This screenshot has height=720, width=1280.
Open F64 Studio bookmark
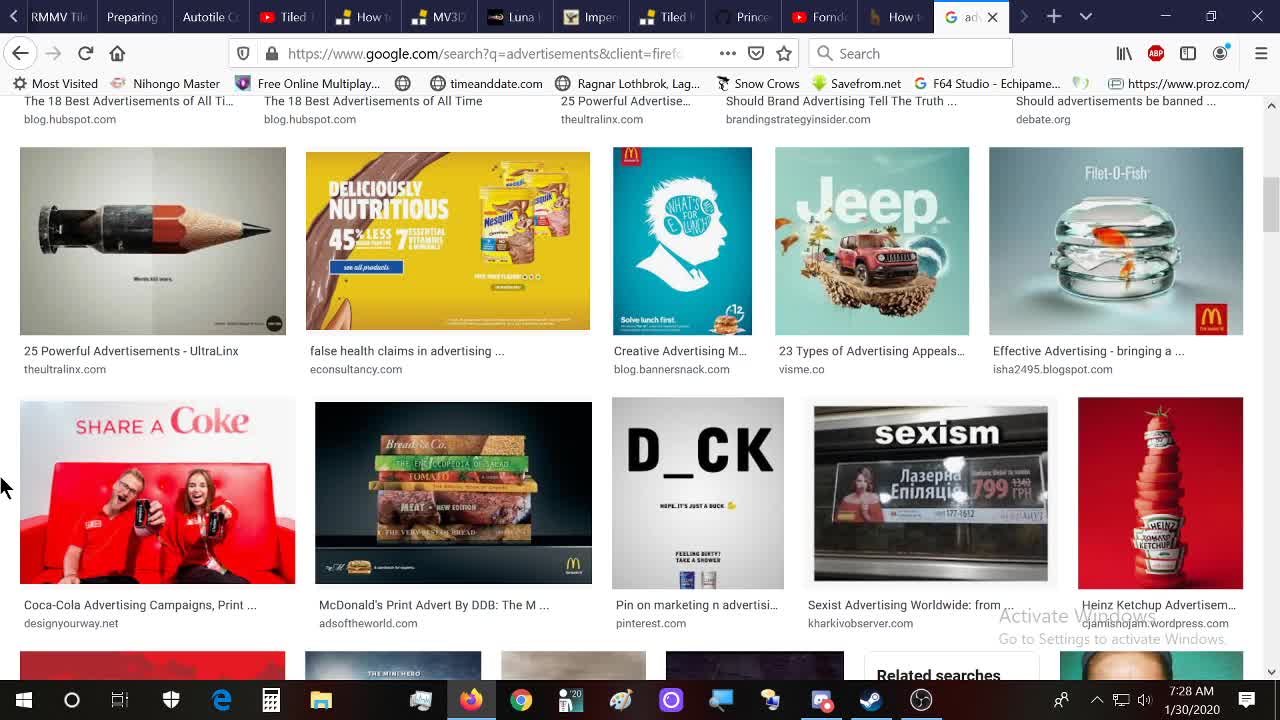(x=986, y=83)
